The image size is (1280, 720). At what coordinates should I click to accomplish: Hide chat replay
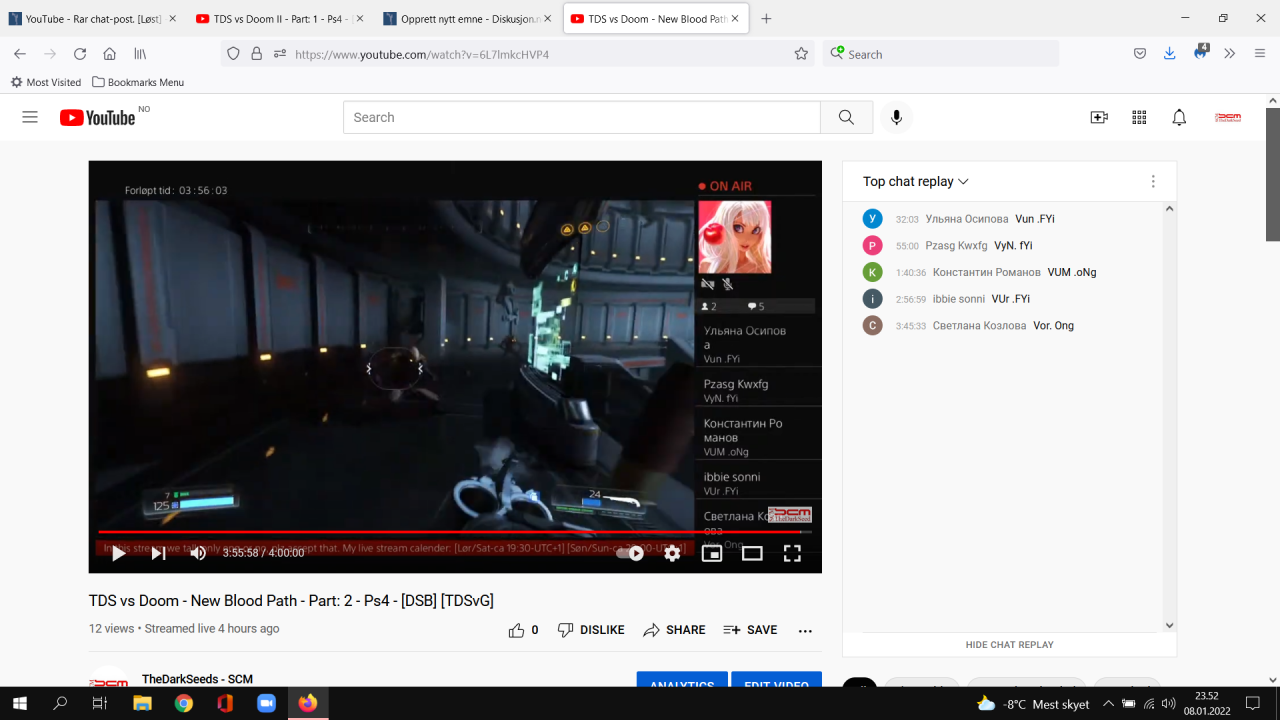point(1009,645)
